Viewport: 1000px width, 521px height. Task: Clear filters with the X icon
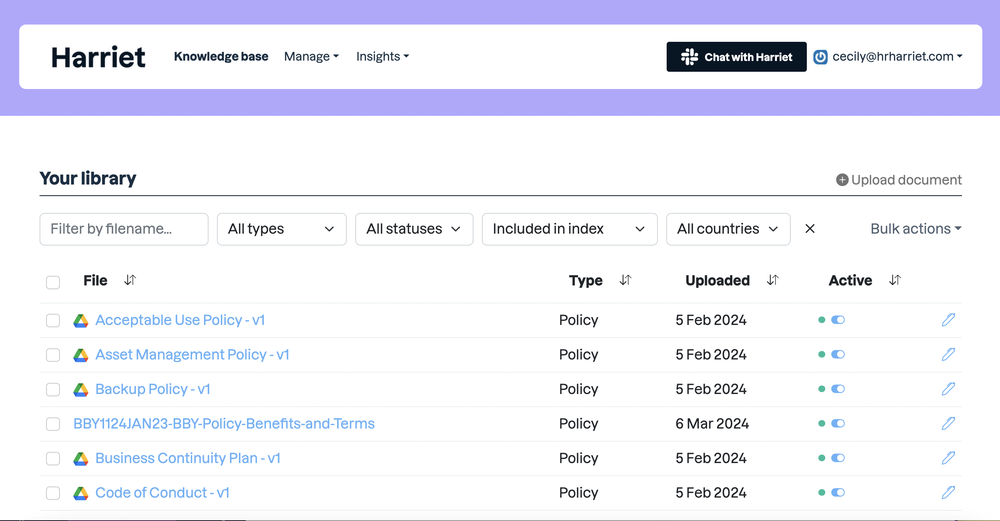tap(810, 229)
